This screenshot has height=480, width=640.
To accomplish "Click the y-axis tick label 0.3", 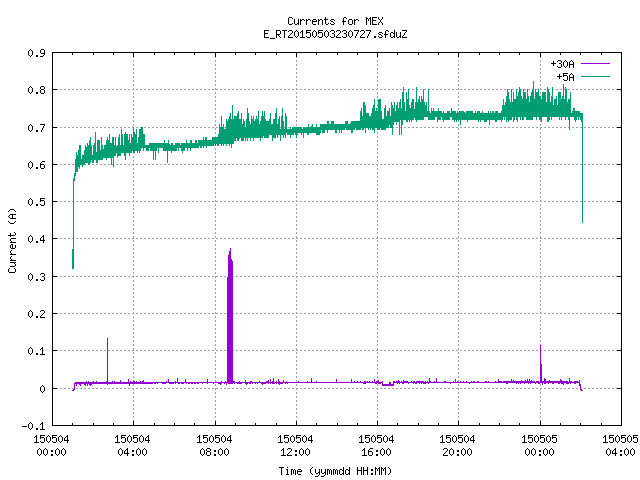I will coord(36,277).
